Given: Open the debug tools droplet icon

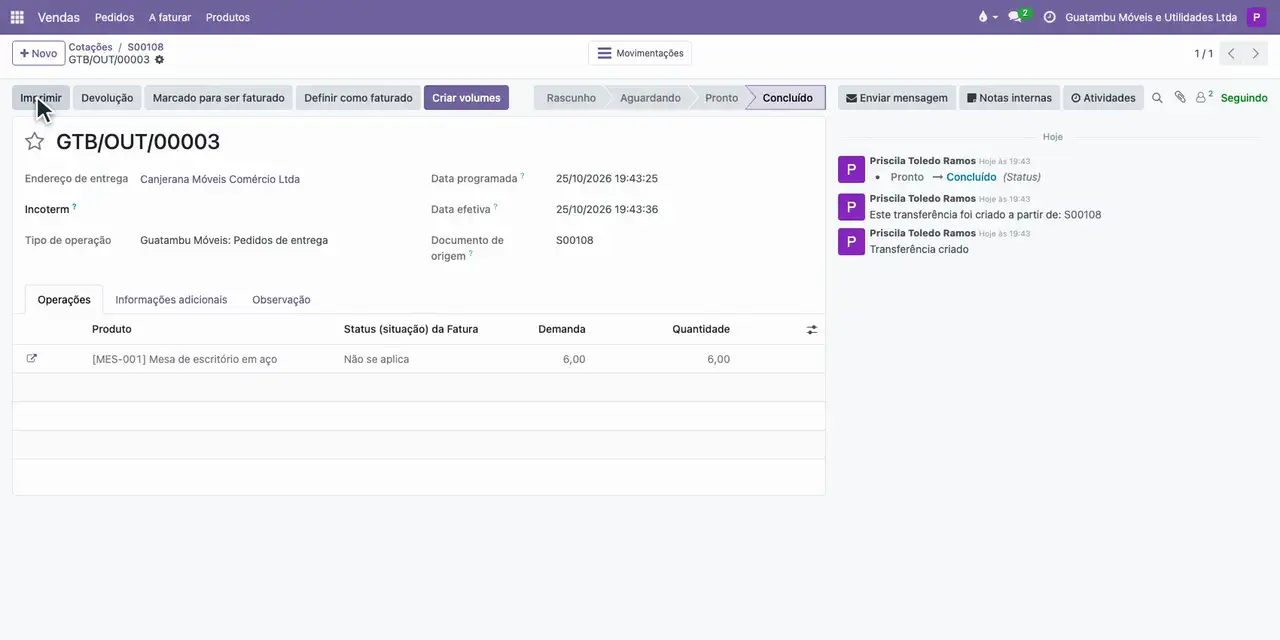Looking at the screenshot, I should [987, 17].
